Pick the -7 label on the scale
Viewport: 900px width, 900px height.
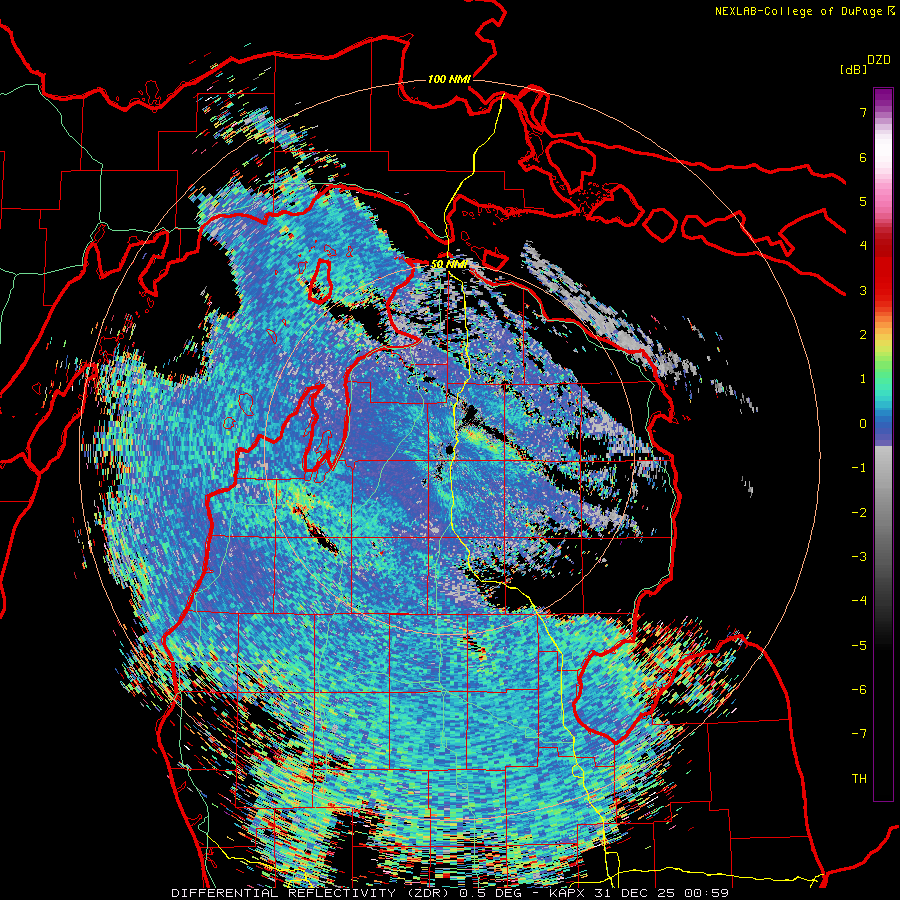(859, 734)
